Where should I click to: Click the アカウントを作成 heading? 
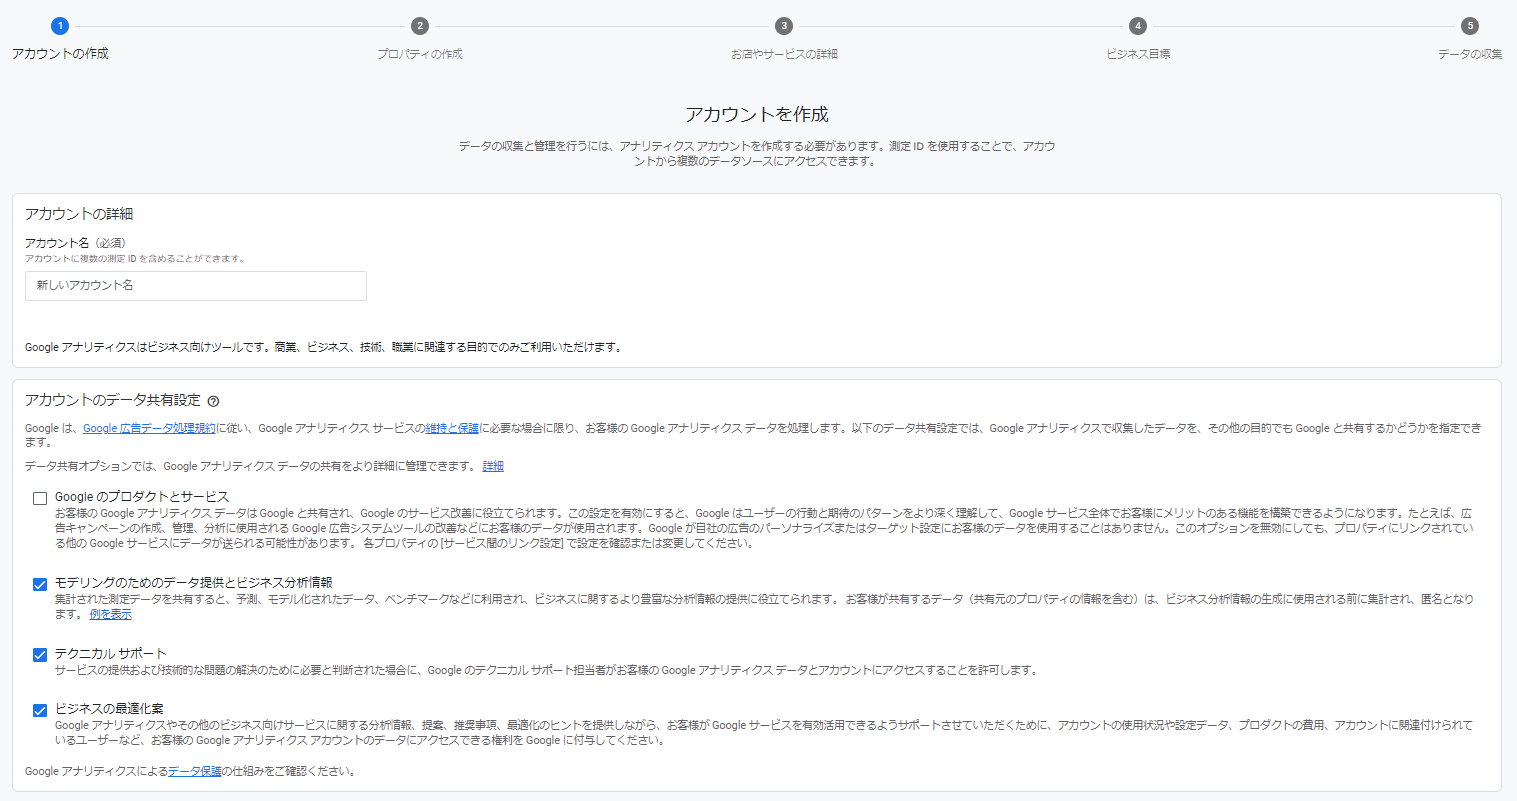(757, 115)
